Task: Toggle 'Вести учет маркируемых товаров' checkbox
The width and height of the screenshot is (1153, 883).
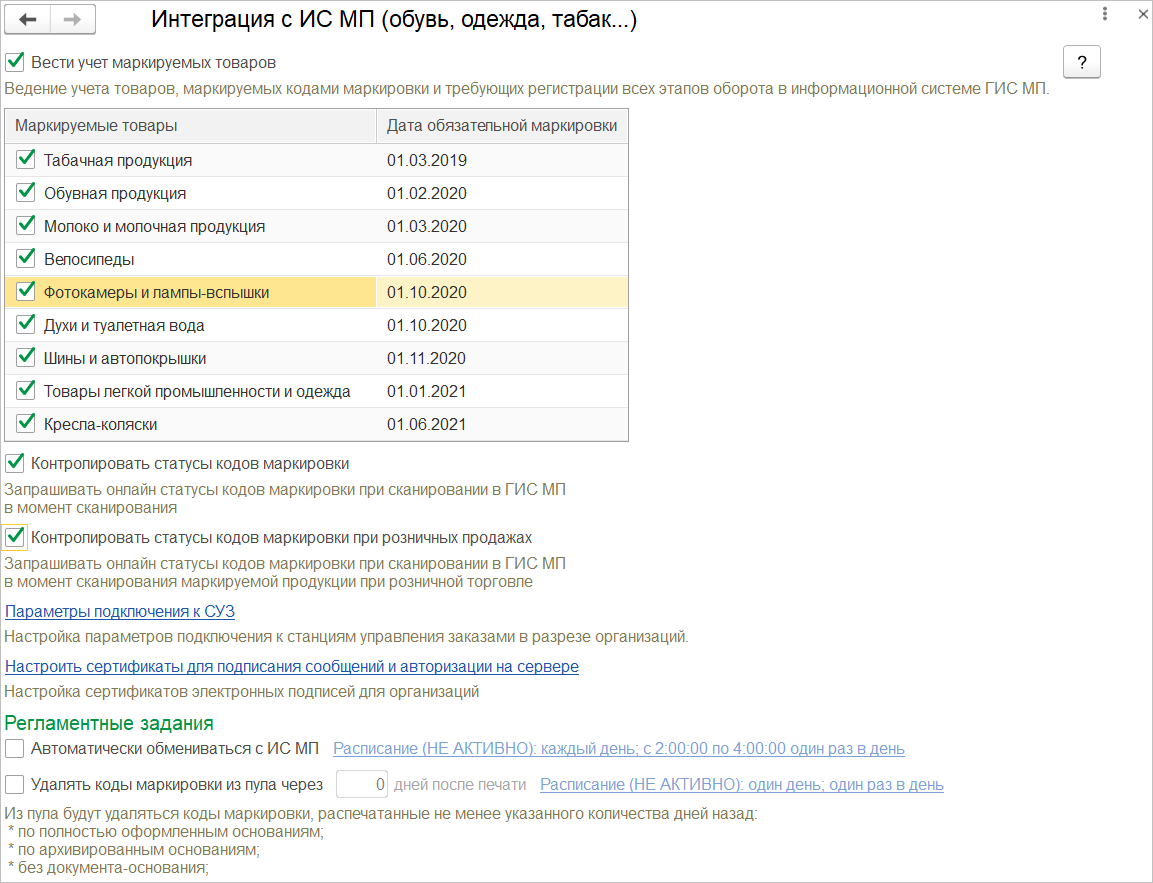Action: (x=15, y=62)
